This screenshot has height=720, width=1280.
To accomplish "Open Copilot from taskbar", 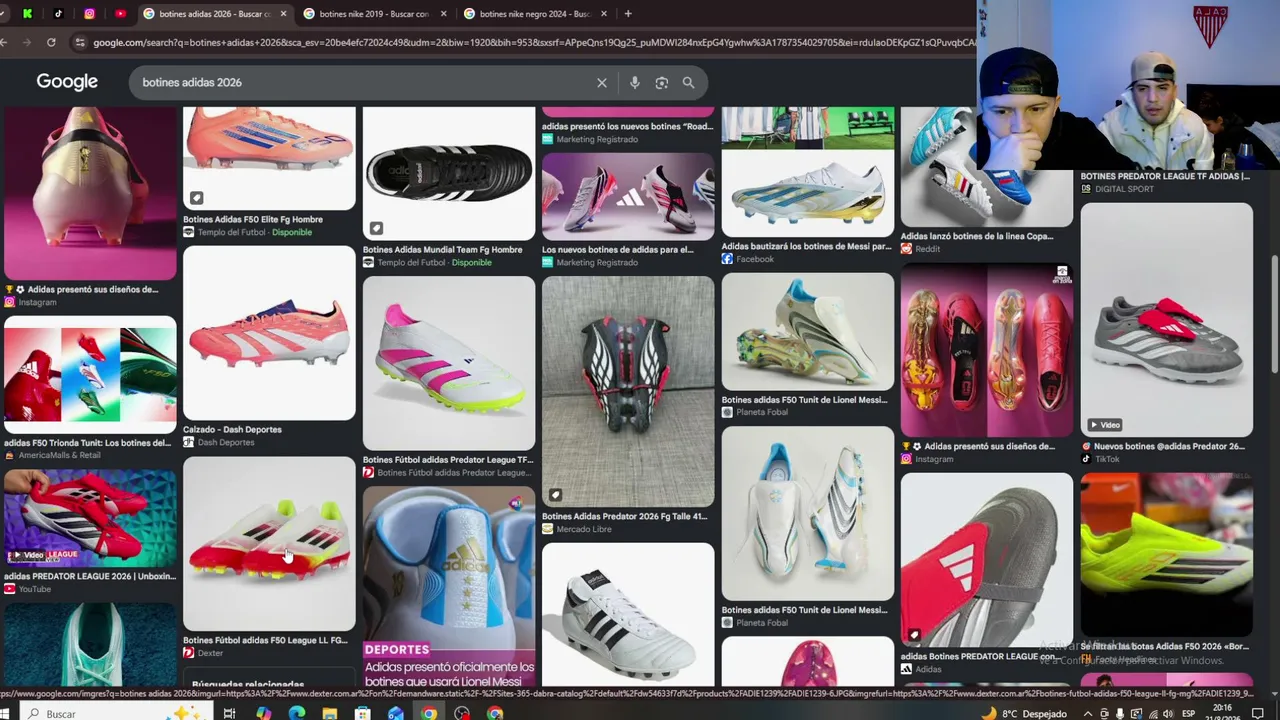I will [x=264, y=713].
